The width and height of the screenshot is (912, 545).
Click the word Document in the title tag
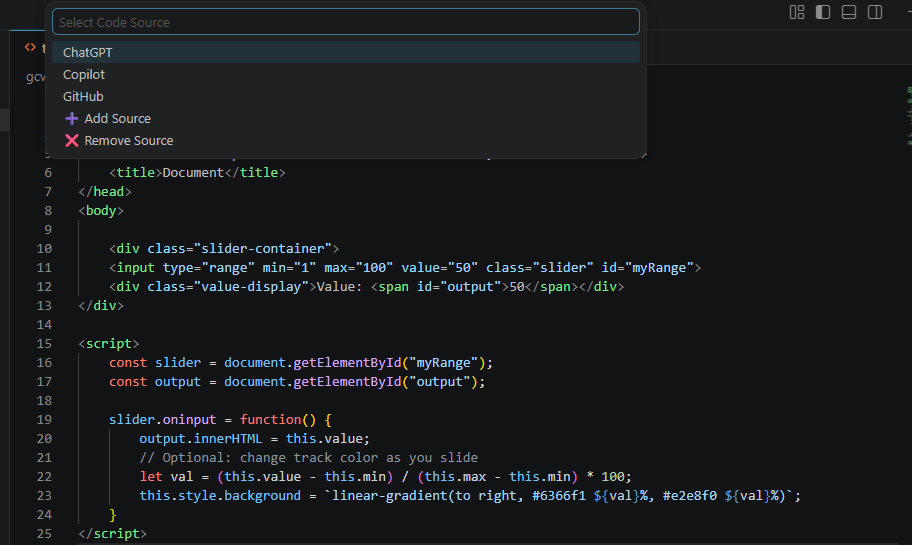click(193, 173)
